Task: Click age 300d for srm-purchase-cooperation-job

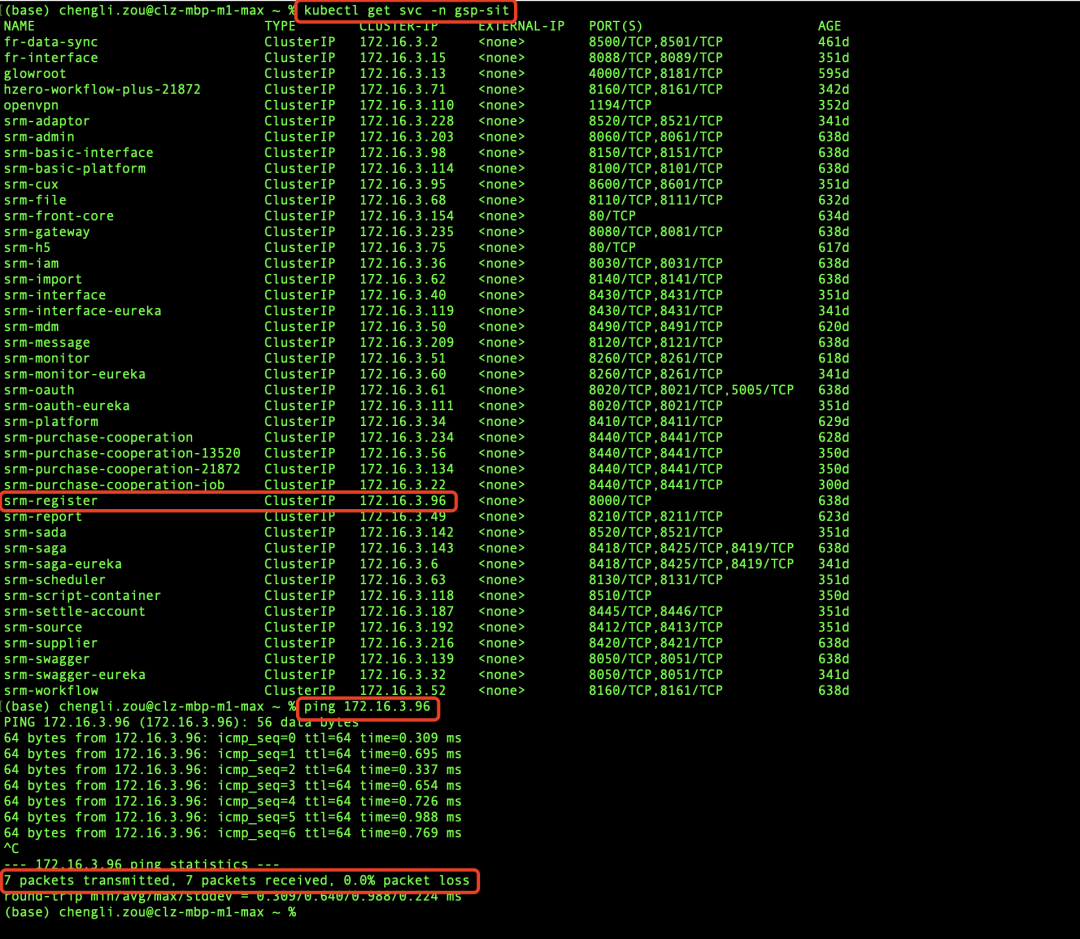Action: coord(833,486)
